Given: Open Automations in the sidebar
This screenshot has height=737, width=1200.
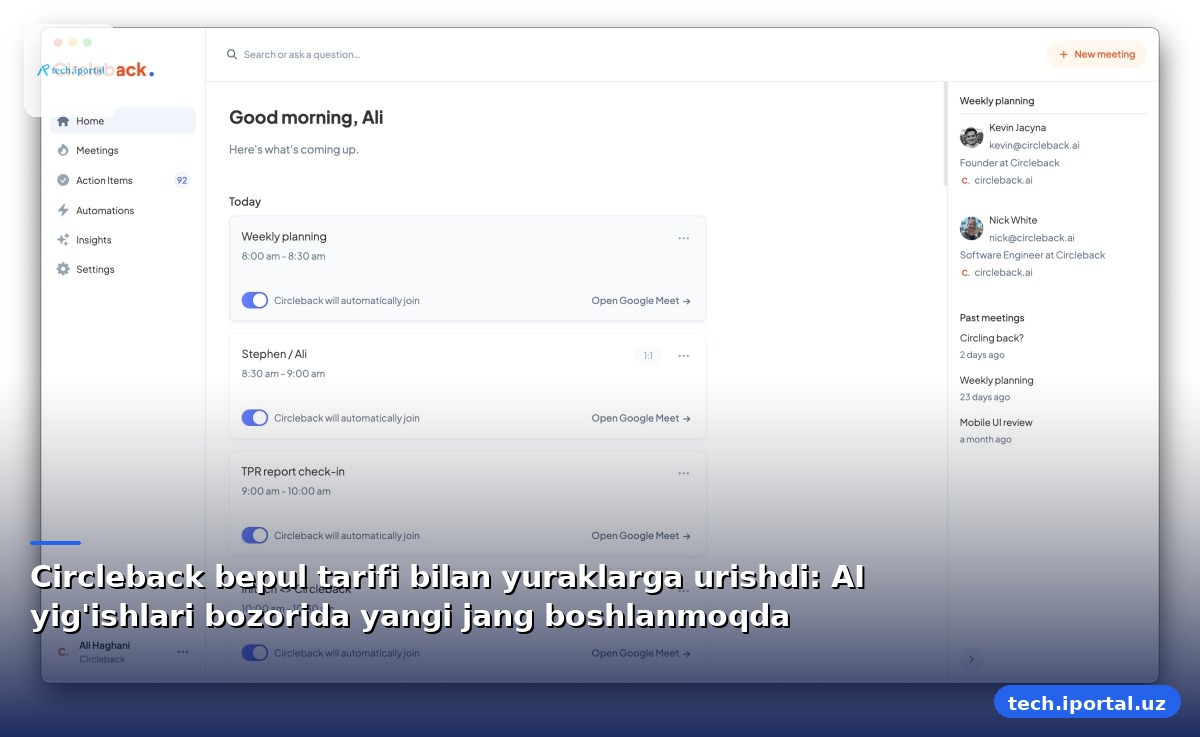Looking at the screenshot, I should 123,210.
